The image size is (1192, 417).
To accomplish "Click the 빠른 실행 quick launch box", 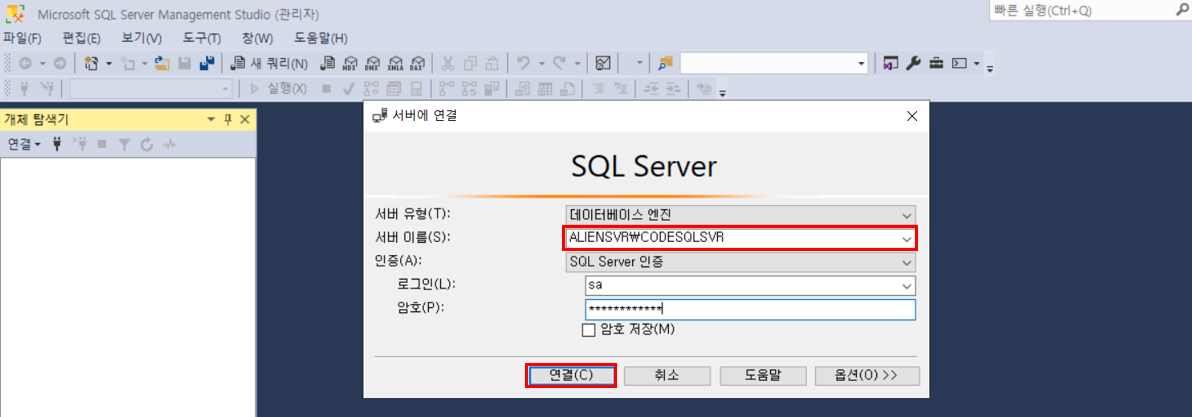I will click(x=1089, y=11).
